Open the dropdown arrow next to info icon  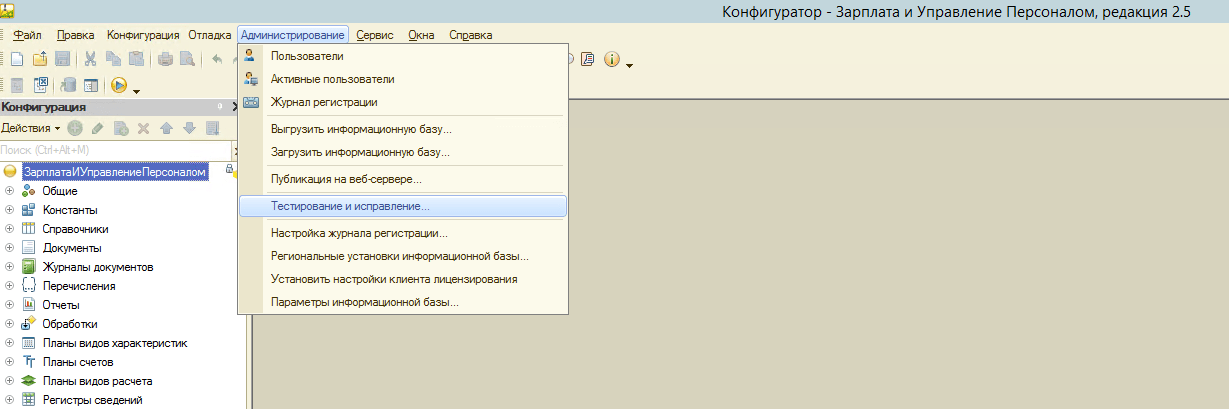click(629, 64)
